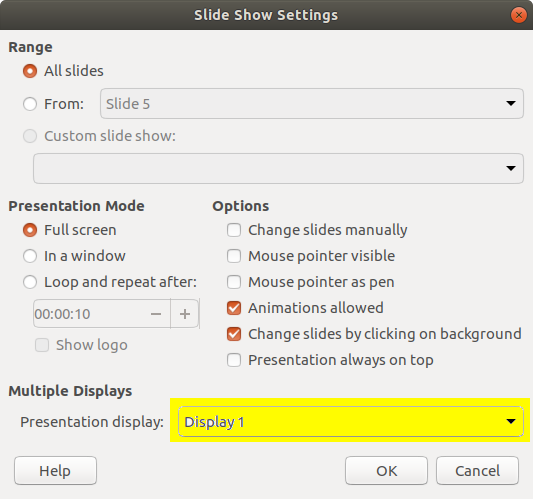Click the Help button
This screenshot has width=533, height=499.
[55, 471]
